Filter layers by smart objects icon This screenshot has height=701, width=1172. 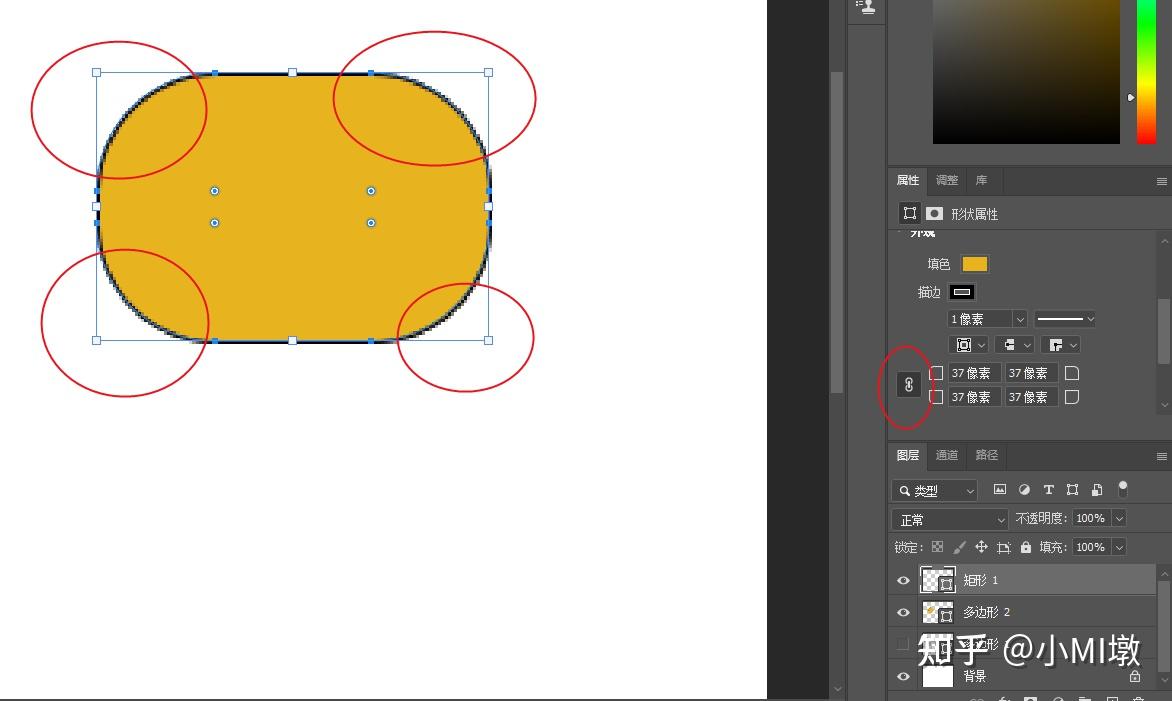(x=1097, y=490)
